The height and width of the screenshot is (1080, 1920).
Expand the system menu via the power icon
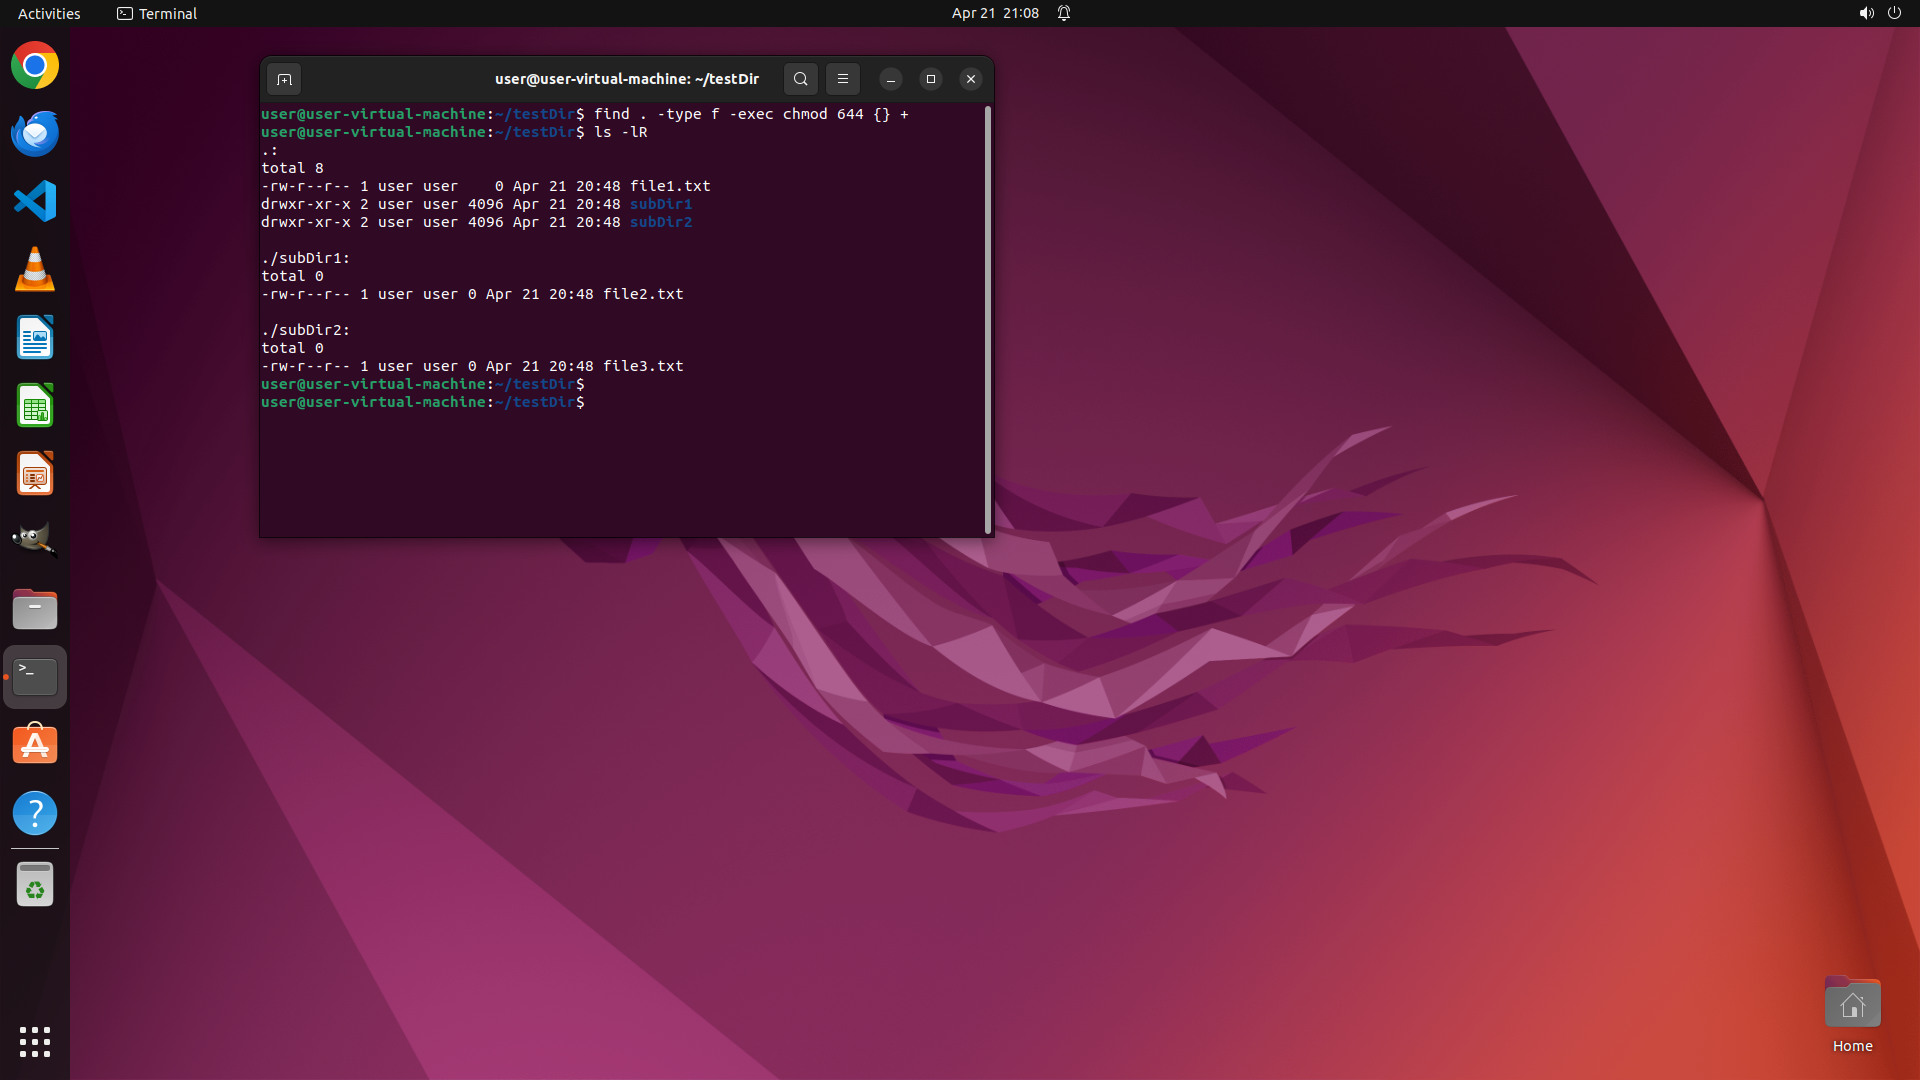click(x=1894, y=13)
